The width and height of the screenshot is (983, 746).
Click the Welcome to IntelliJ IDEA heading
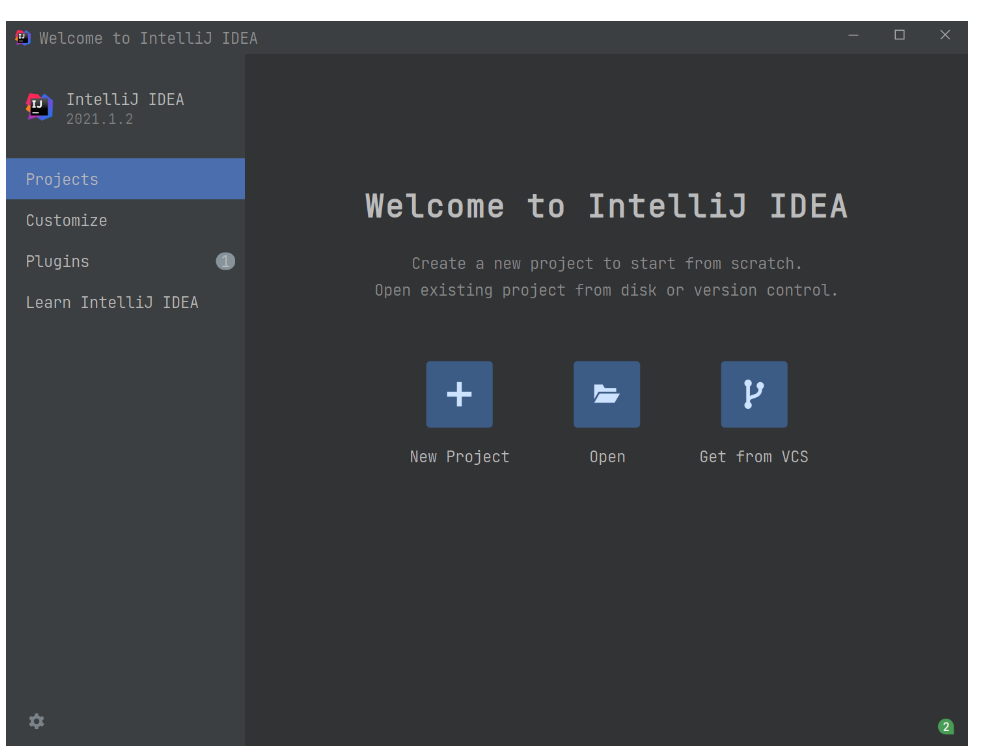coord(606,206)
